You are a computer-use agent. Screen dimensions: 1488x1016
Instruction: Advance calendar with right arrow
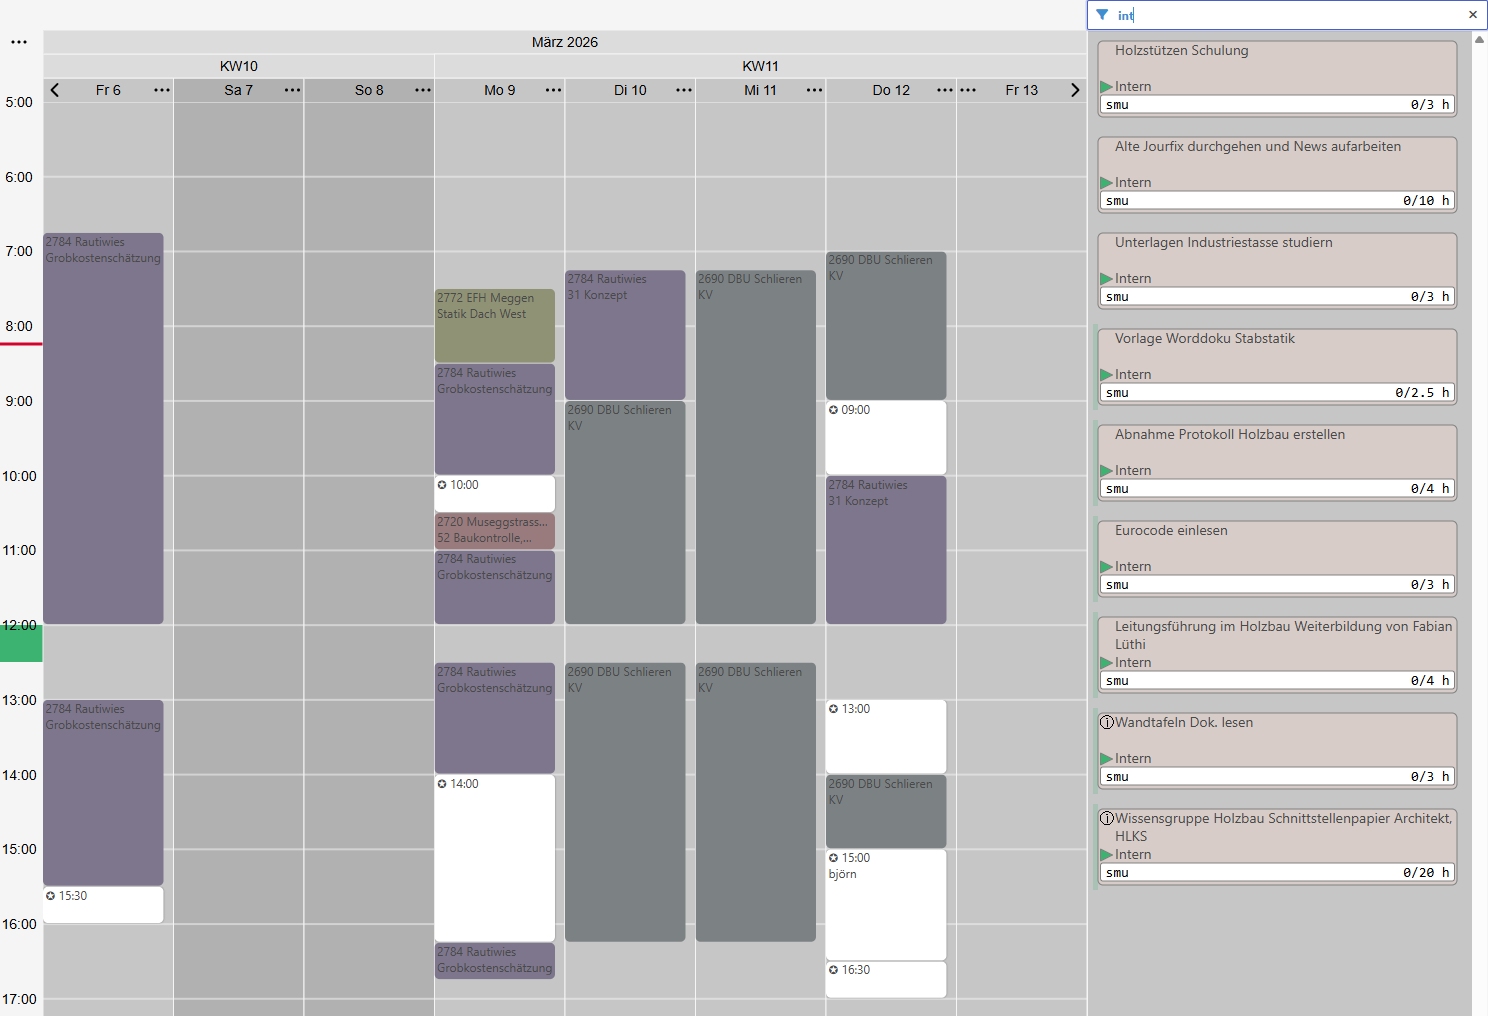point(1075,90)
